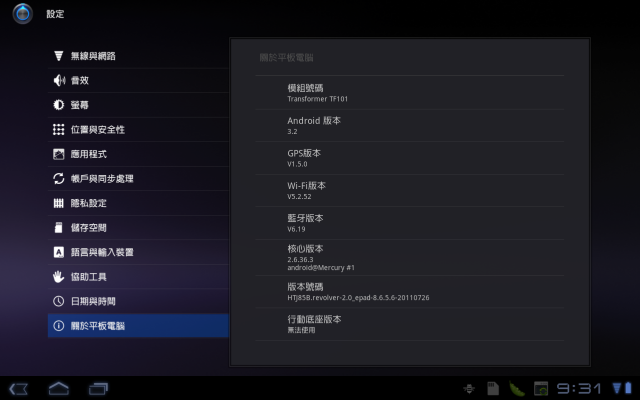Open 應用程式 settings
Viewport: 640px width, 400px height.
point(138,154)
